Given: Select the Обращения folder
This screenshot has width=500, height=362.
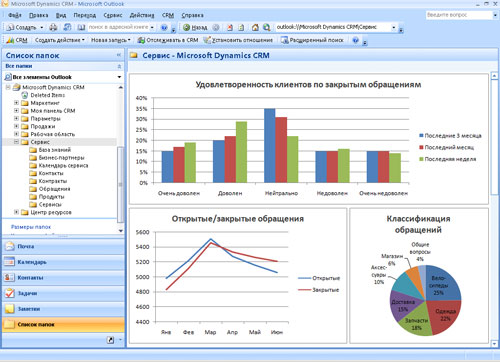Looking at the screenshot, I should click(x=54, y=189).
